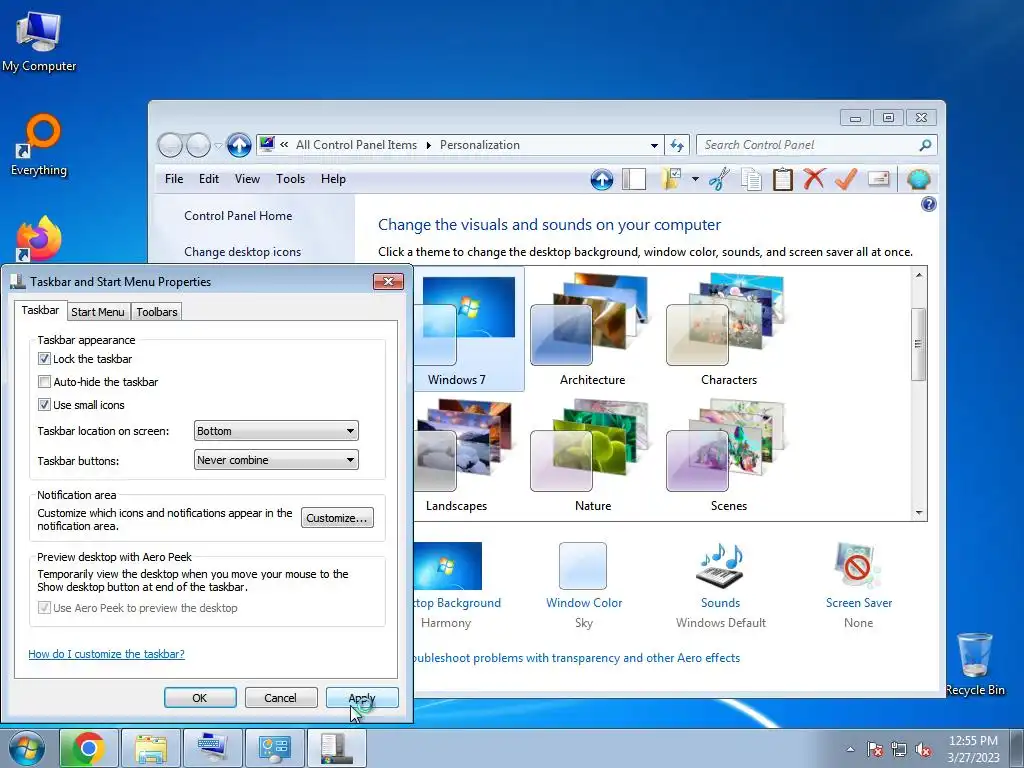This screenshot has height=768, width=1024.
Task: Open the blue Help question mark
Action: click(x=928, y=204)
